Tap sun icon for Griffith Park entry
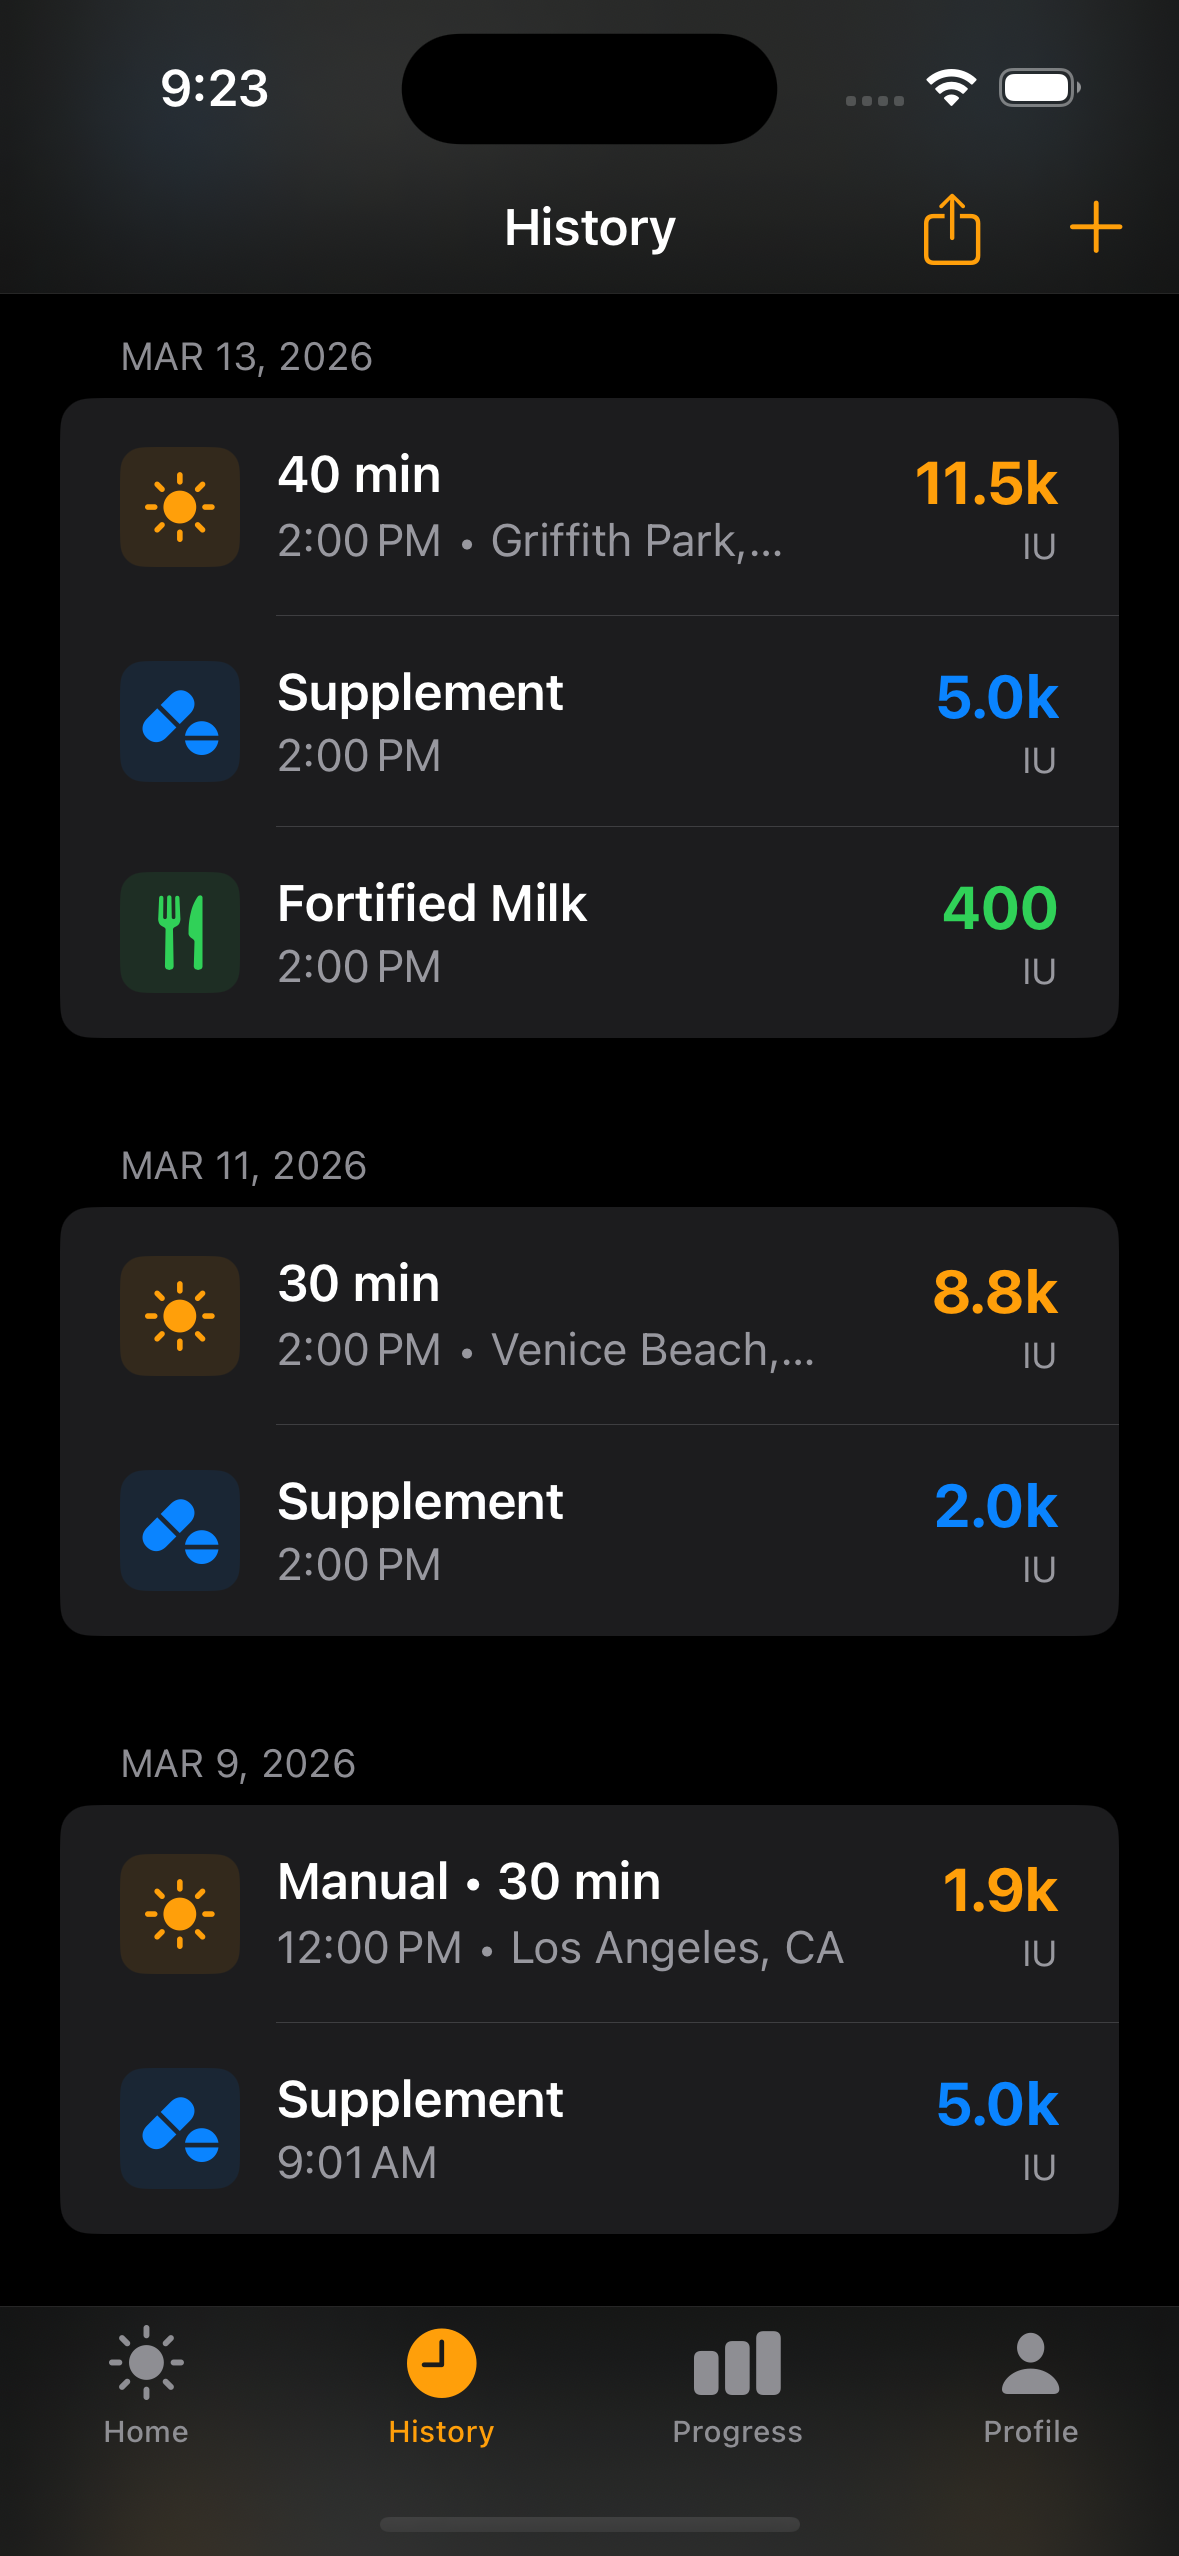The width and height of the screenshot is (1179, 2556). pyautogui.click(x=180, y=507)
